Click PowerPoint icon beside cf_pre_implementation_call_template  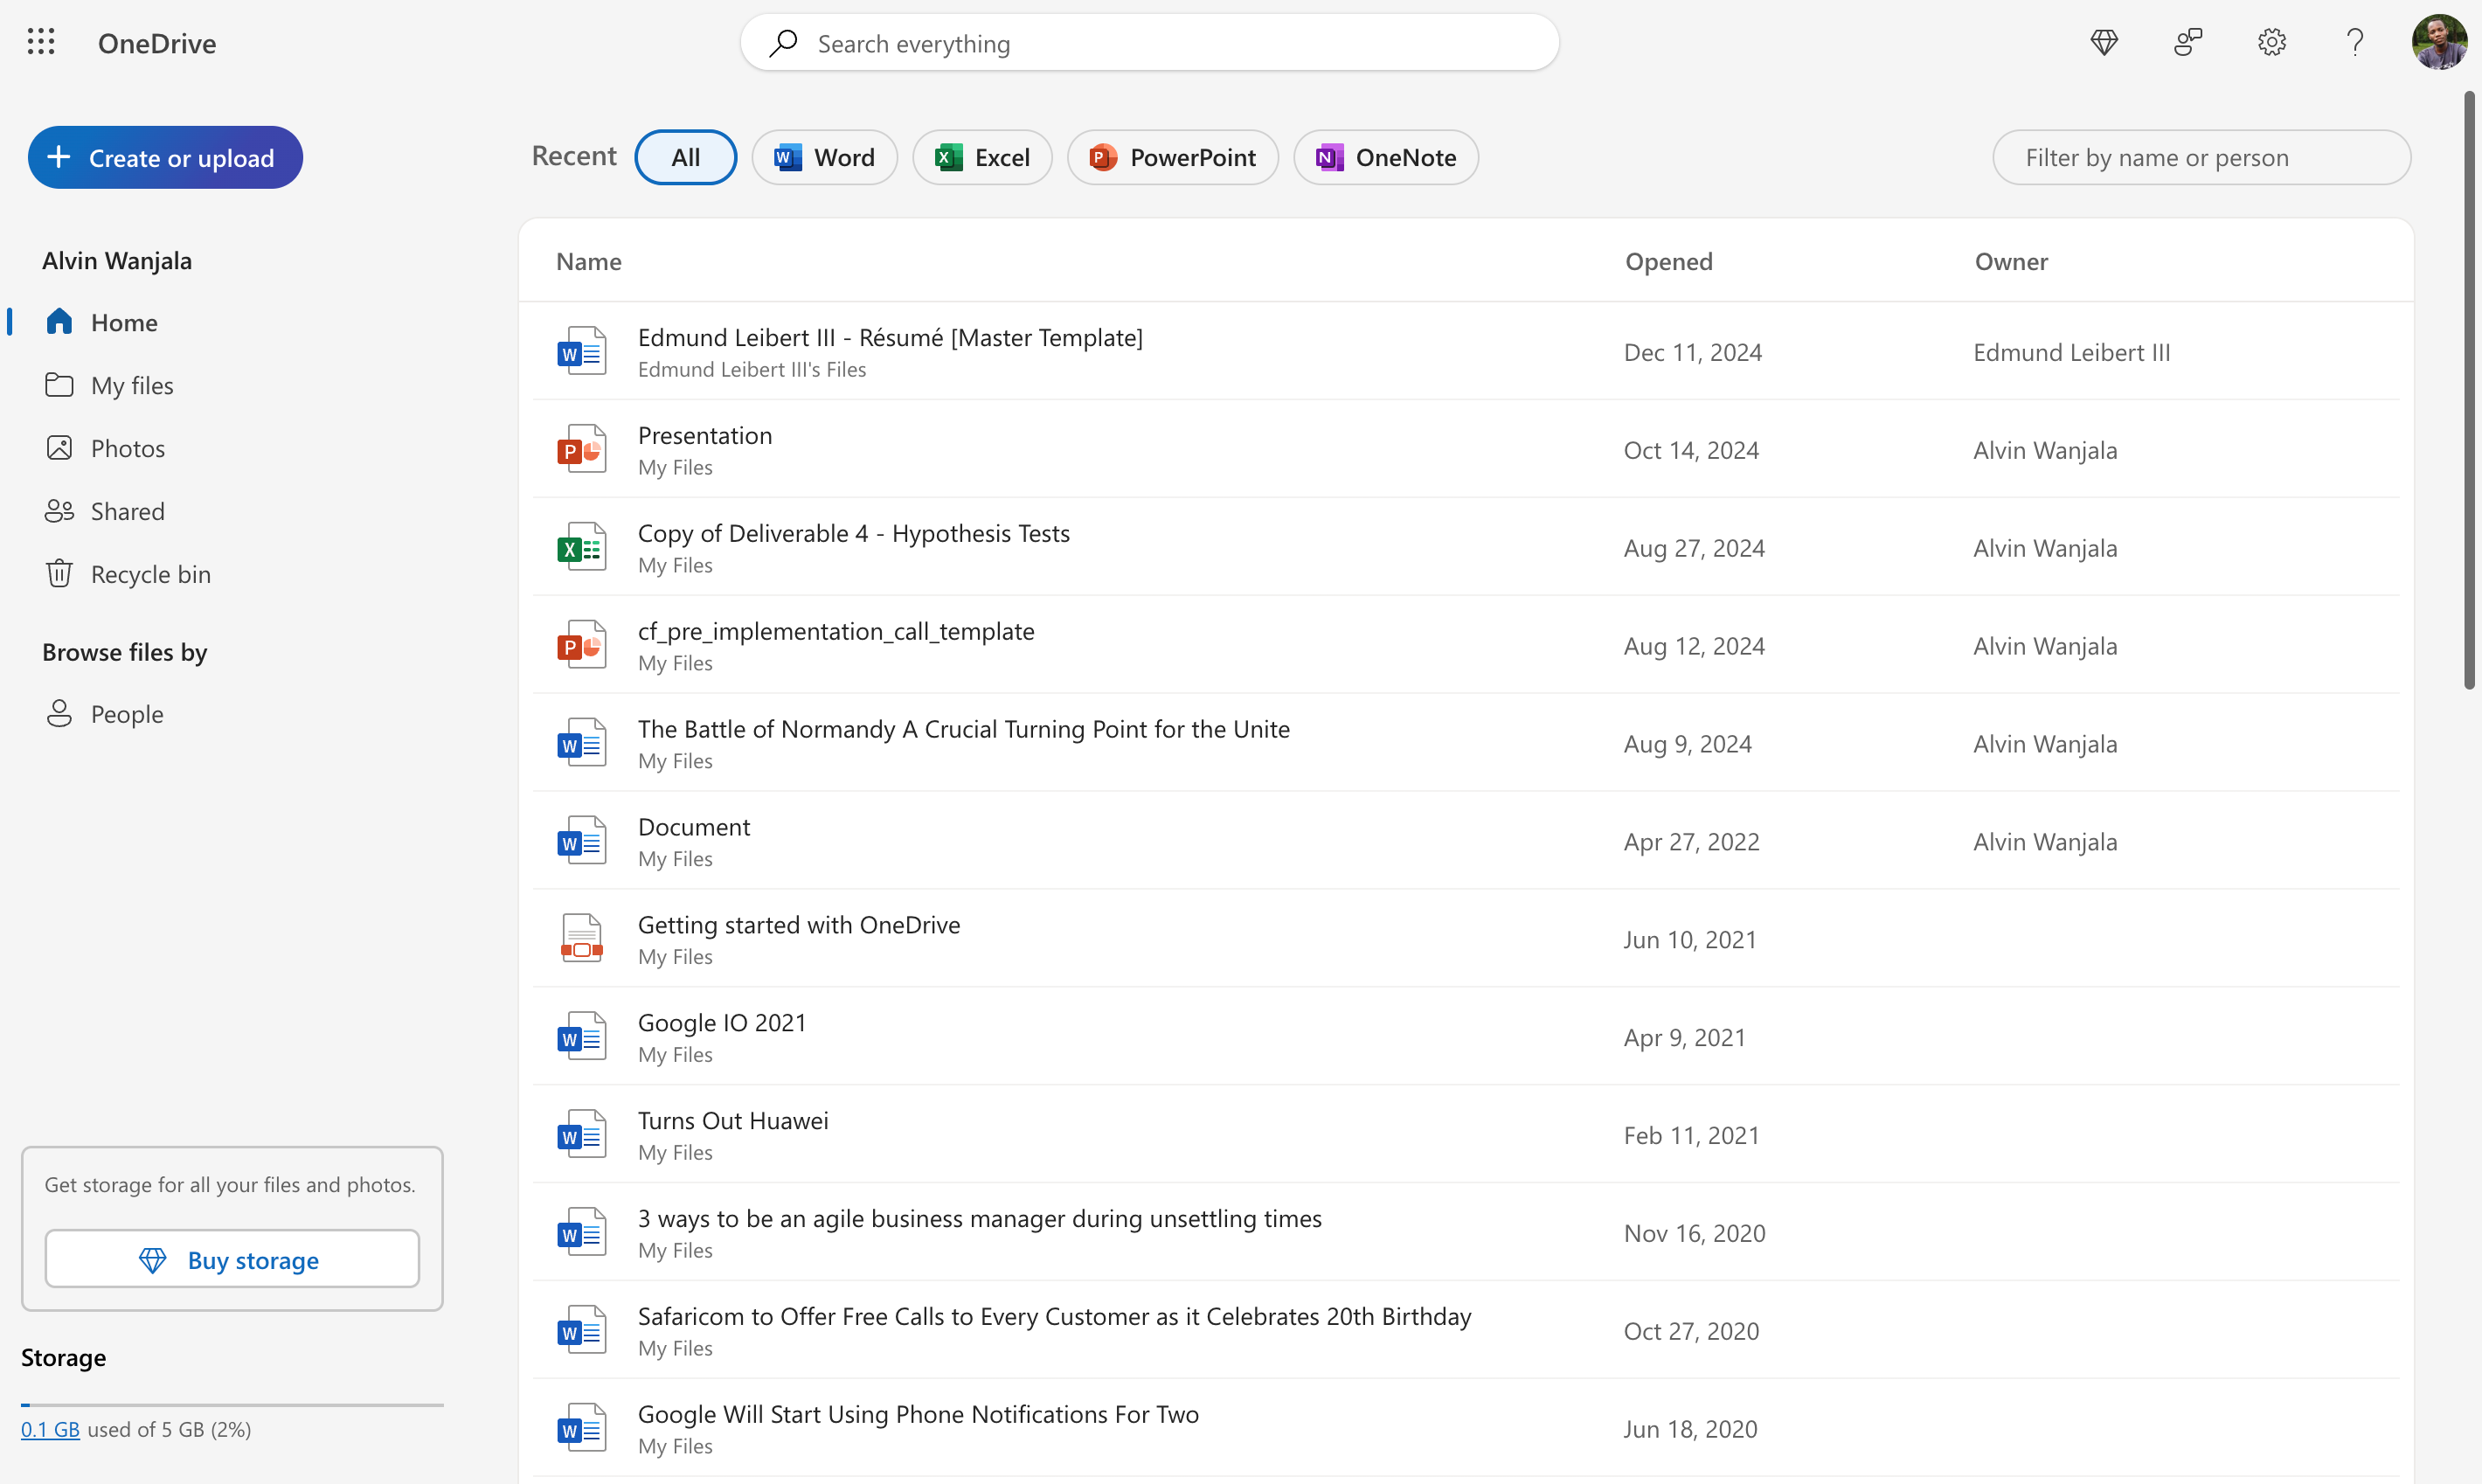(582, 645)
